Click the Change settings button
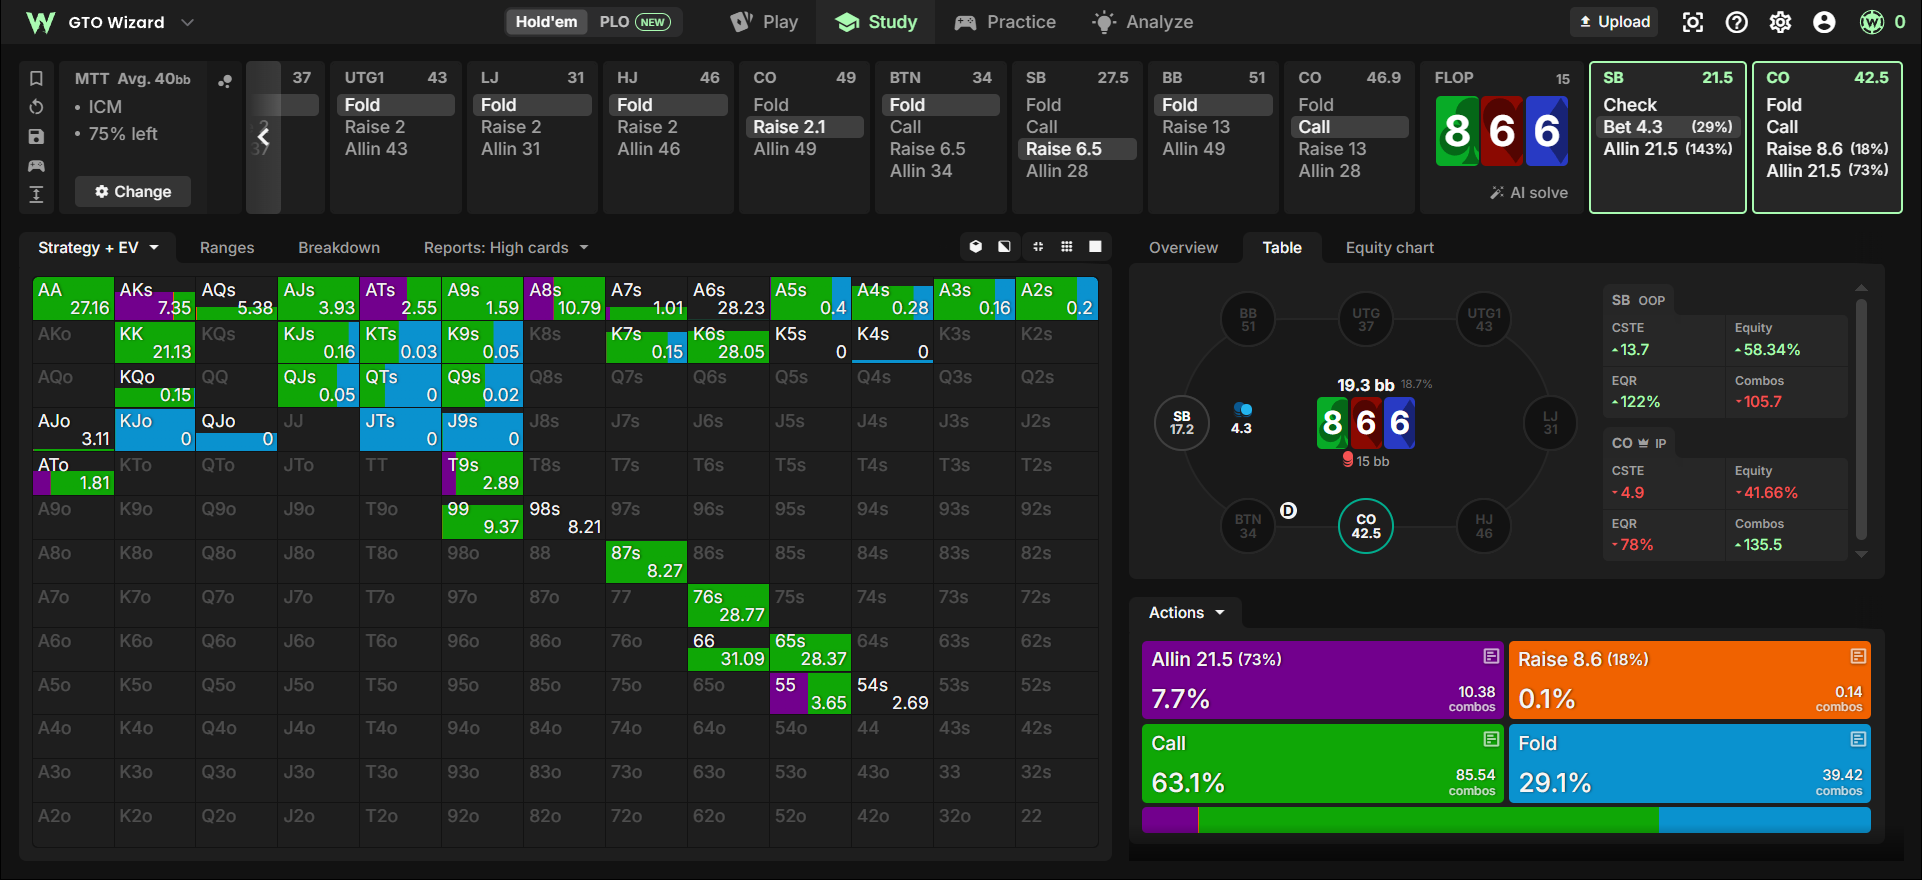The height and width of the screenshot is (880, 1922). [133, 191]
